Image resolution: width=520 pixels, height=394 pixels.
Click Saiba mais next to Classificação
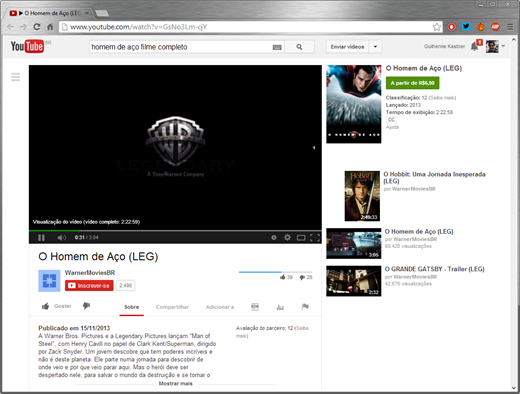[x=442, y=98]
